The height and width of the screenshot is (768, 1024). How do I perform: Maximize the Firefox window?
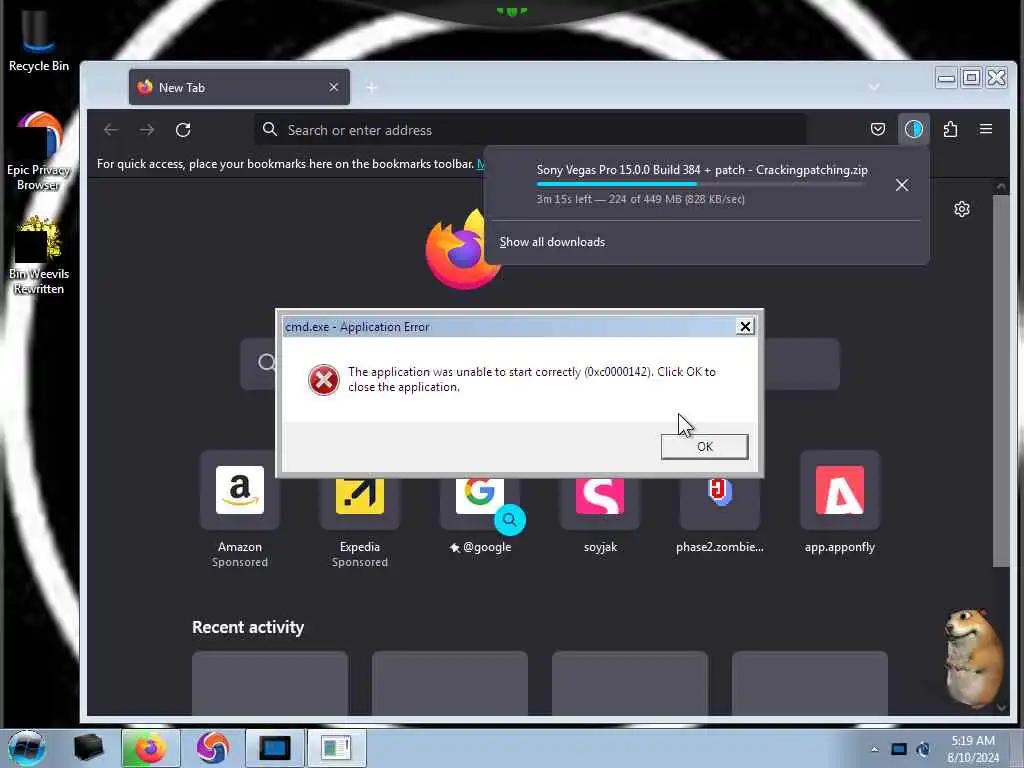(971, 78)
